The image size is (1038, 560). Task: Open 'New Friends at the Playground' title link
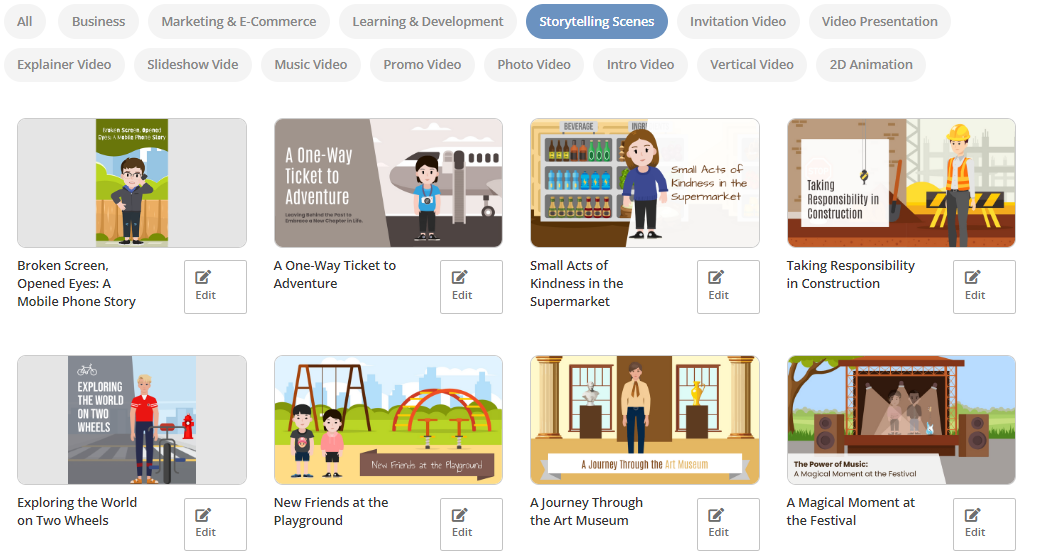click(331, 511)
